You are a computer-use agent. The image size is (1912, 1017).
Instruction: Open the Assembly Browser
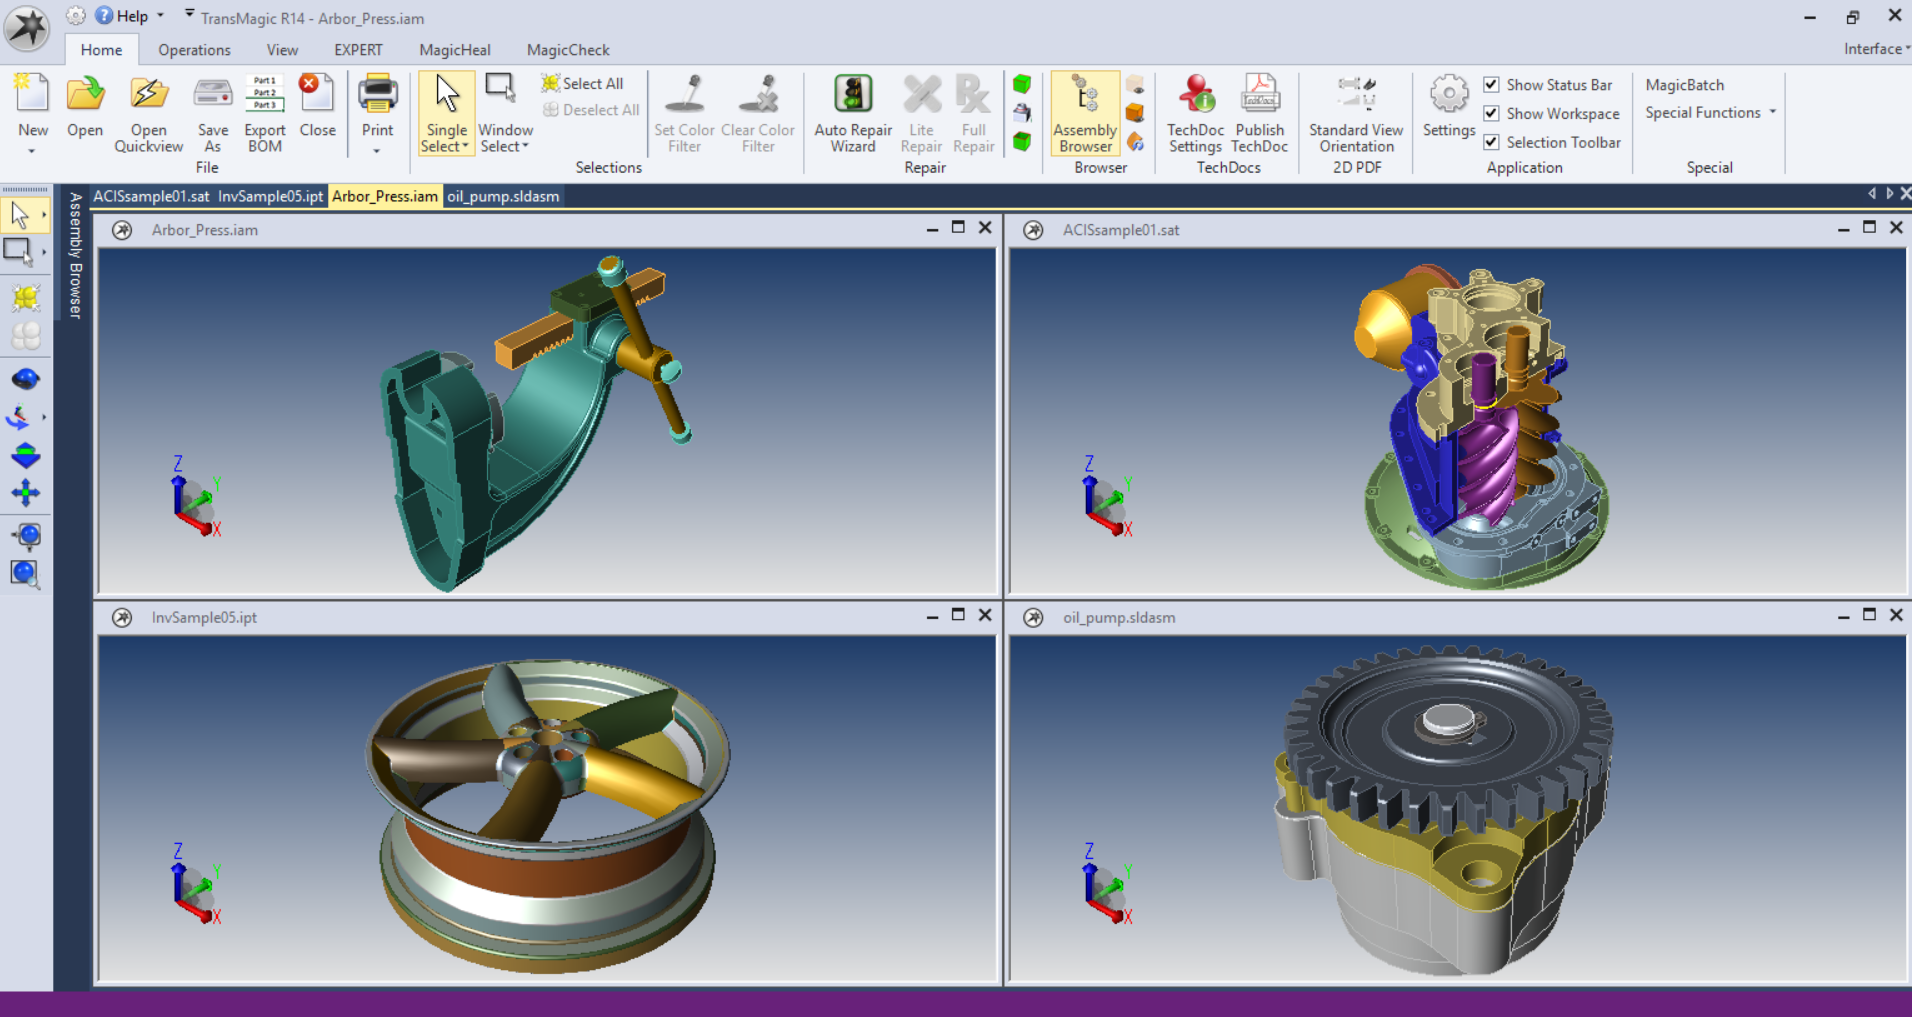click(x=1085, y=114)
